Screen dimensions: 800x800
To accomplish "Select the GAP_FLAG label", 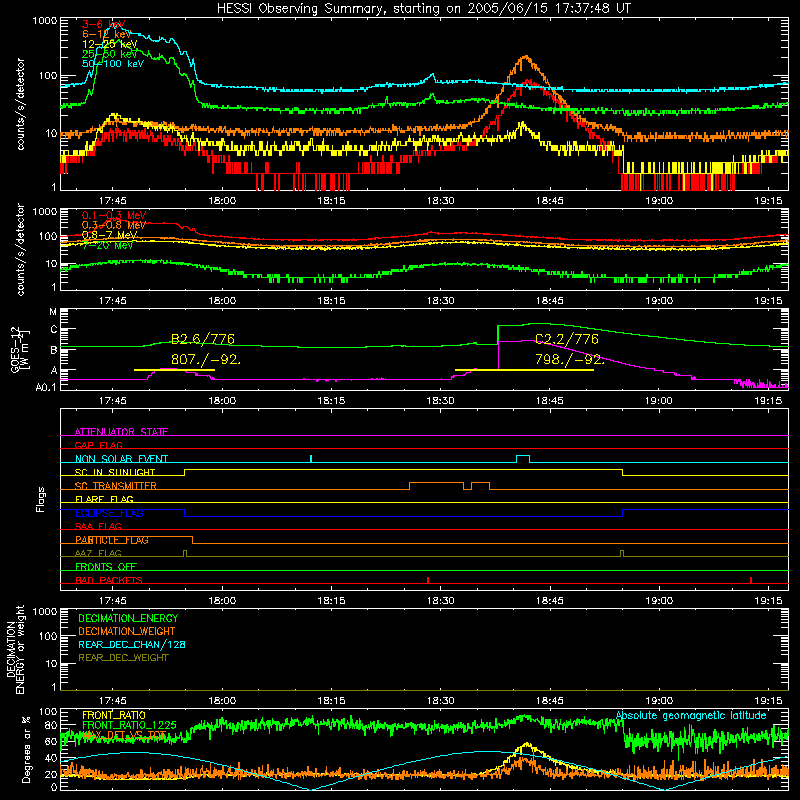I will [98, 445].
